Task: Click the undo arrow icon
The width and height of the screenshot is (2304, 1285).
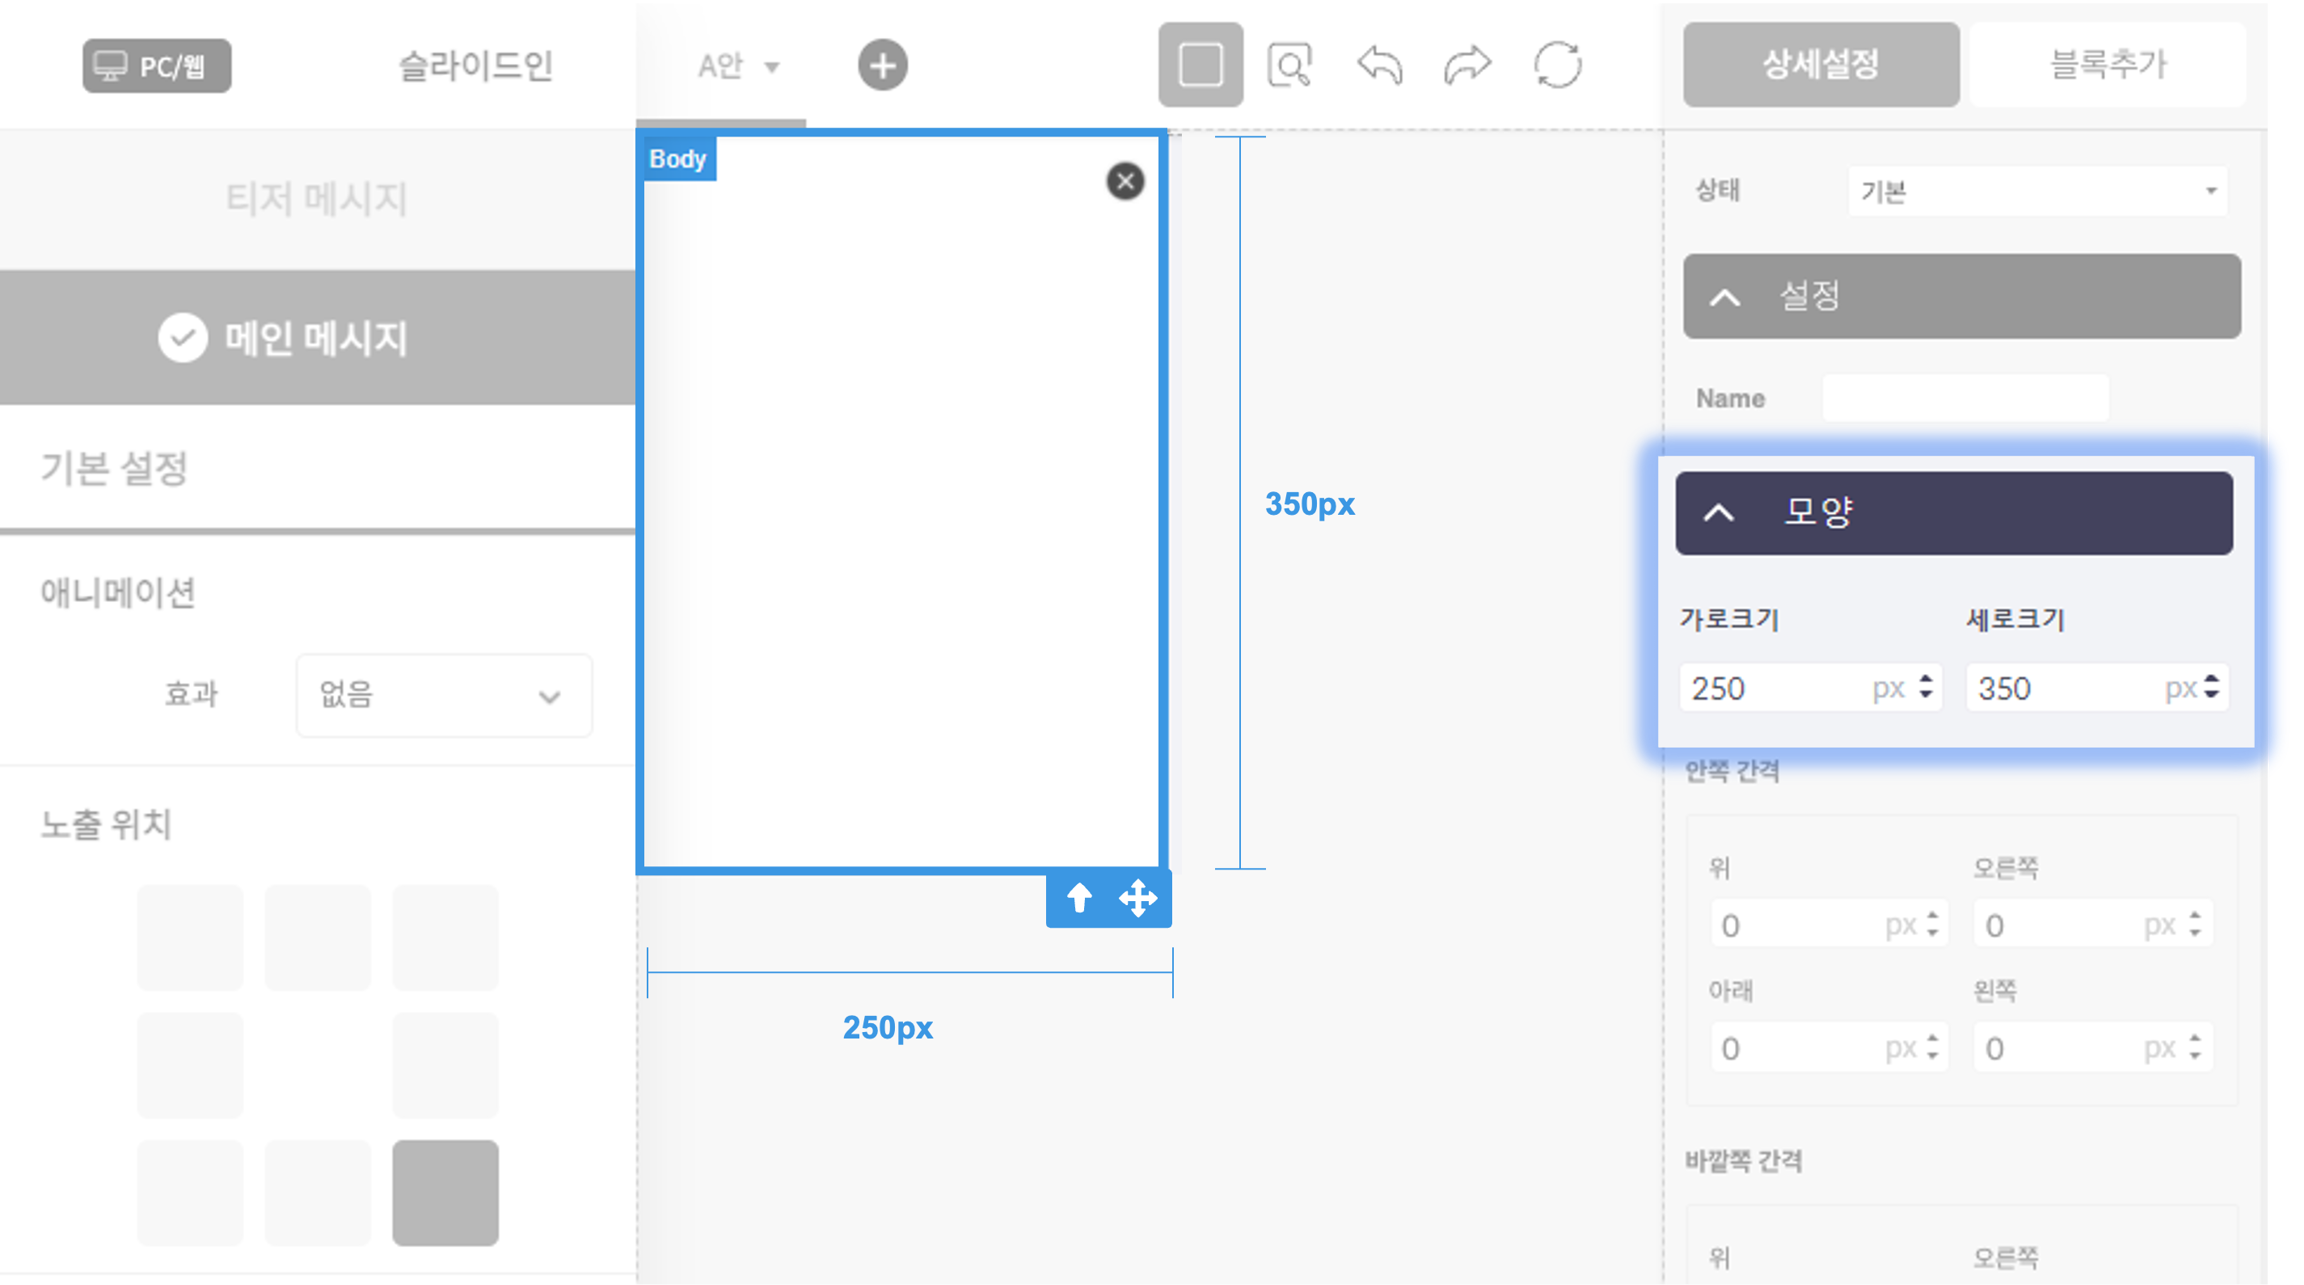Action: click(x=1379, y=66)
